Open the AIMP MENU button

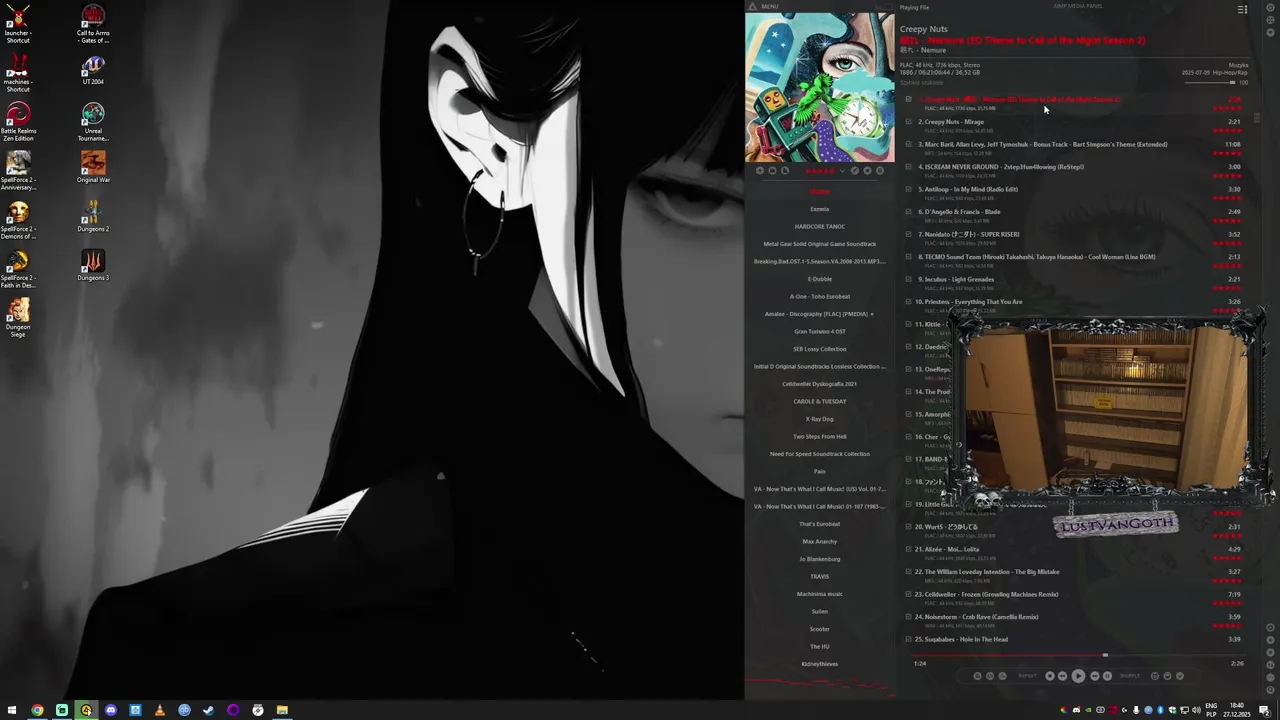click(x=770, y=6)
